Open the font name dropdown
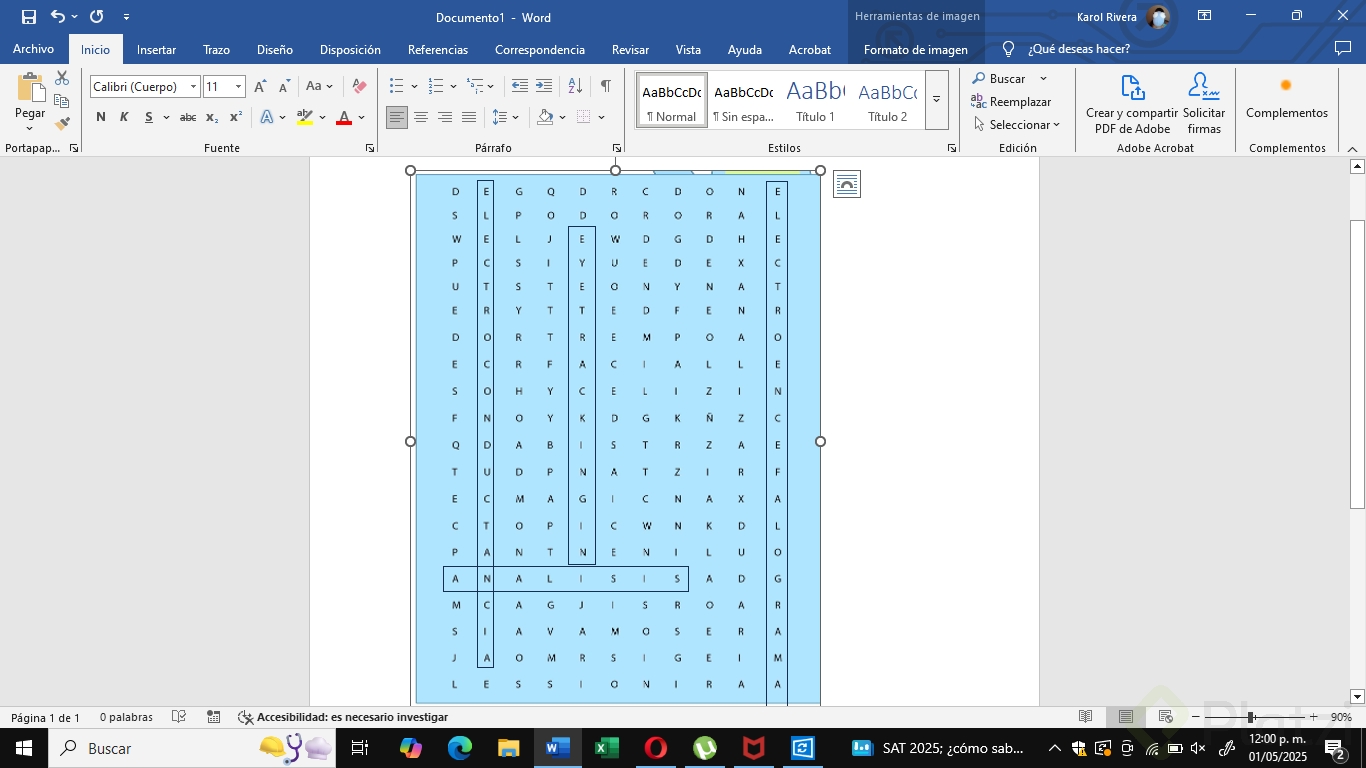 [x=193, y=87]
